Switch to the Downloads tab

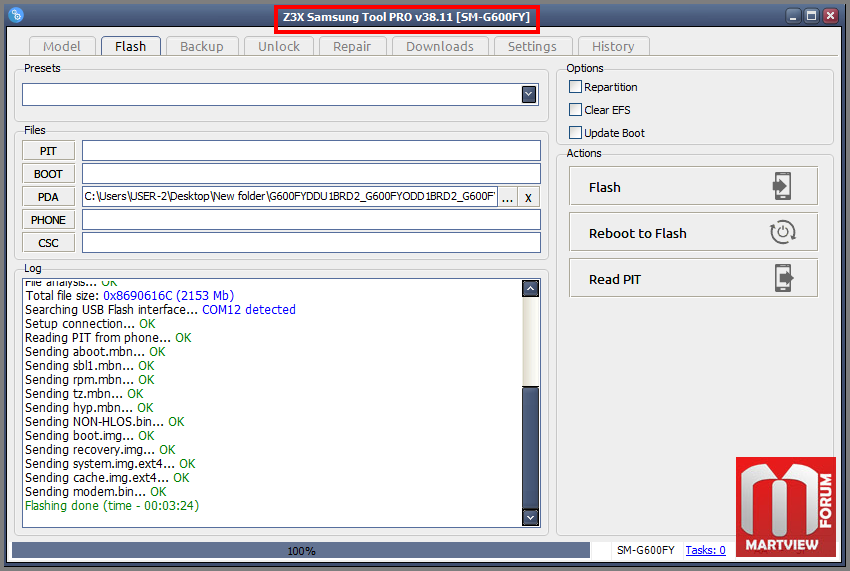(x=440, y=47)
